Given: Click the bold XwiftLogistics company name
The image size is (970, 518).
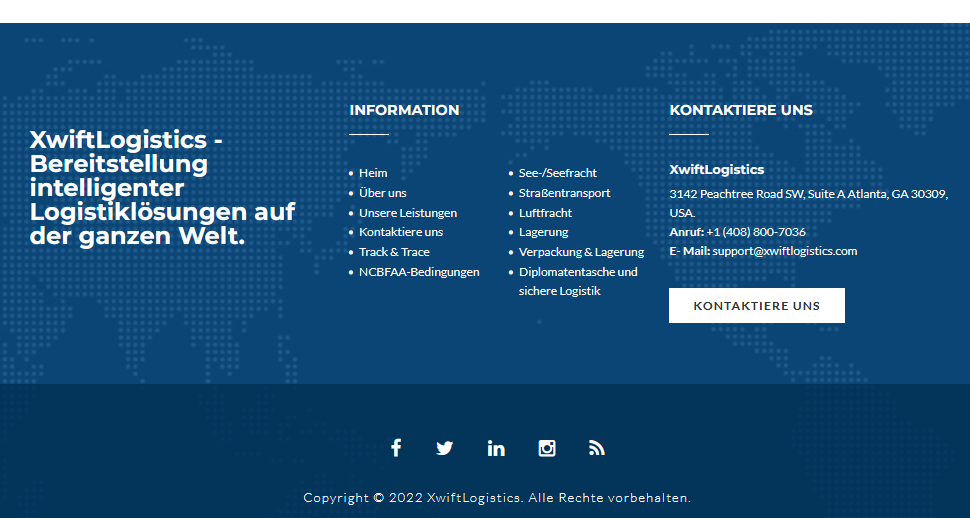Looking at the screenshot, I should coord(717,170).
